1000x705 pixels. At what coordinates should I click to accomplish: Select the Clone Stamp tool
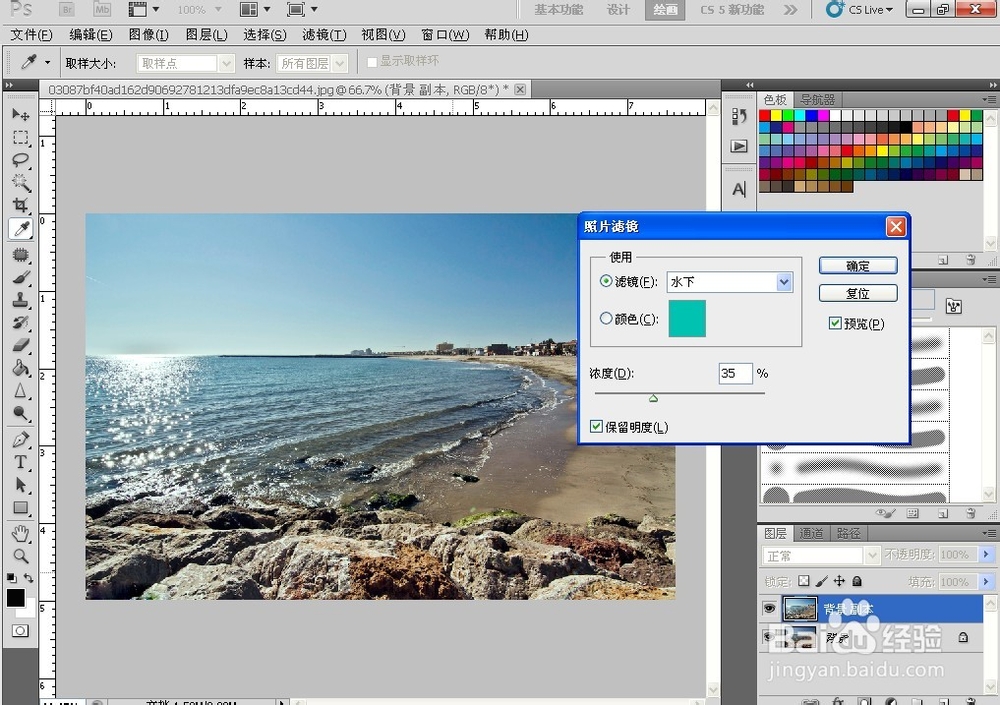point(20,301)
